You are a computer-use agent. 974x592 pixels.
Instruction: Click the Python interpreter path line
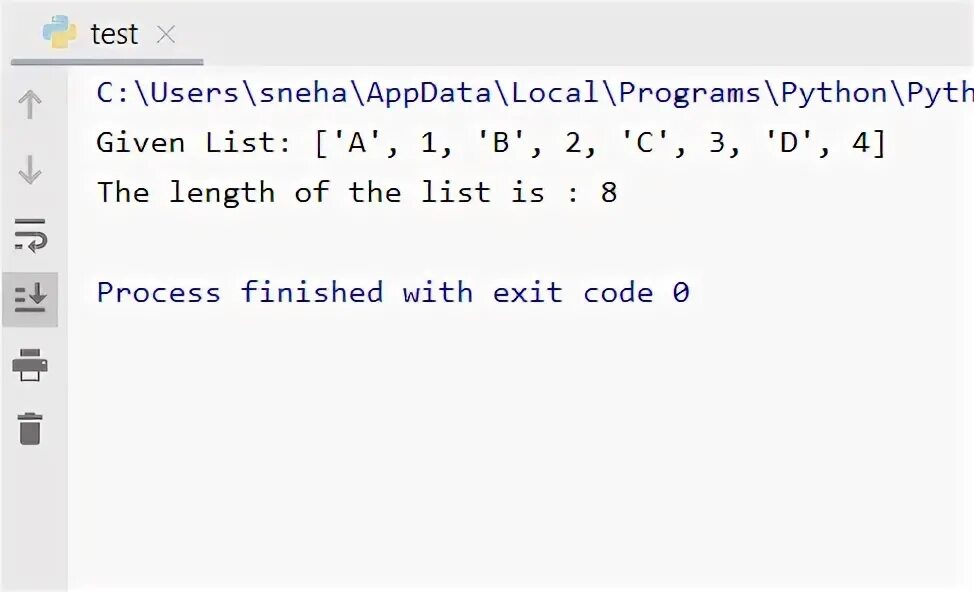coord(535,93)
